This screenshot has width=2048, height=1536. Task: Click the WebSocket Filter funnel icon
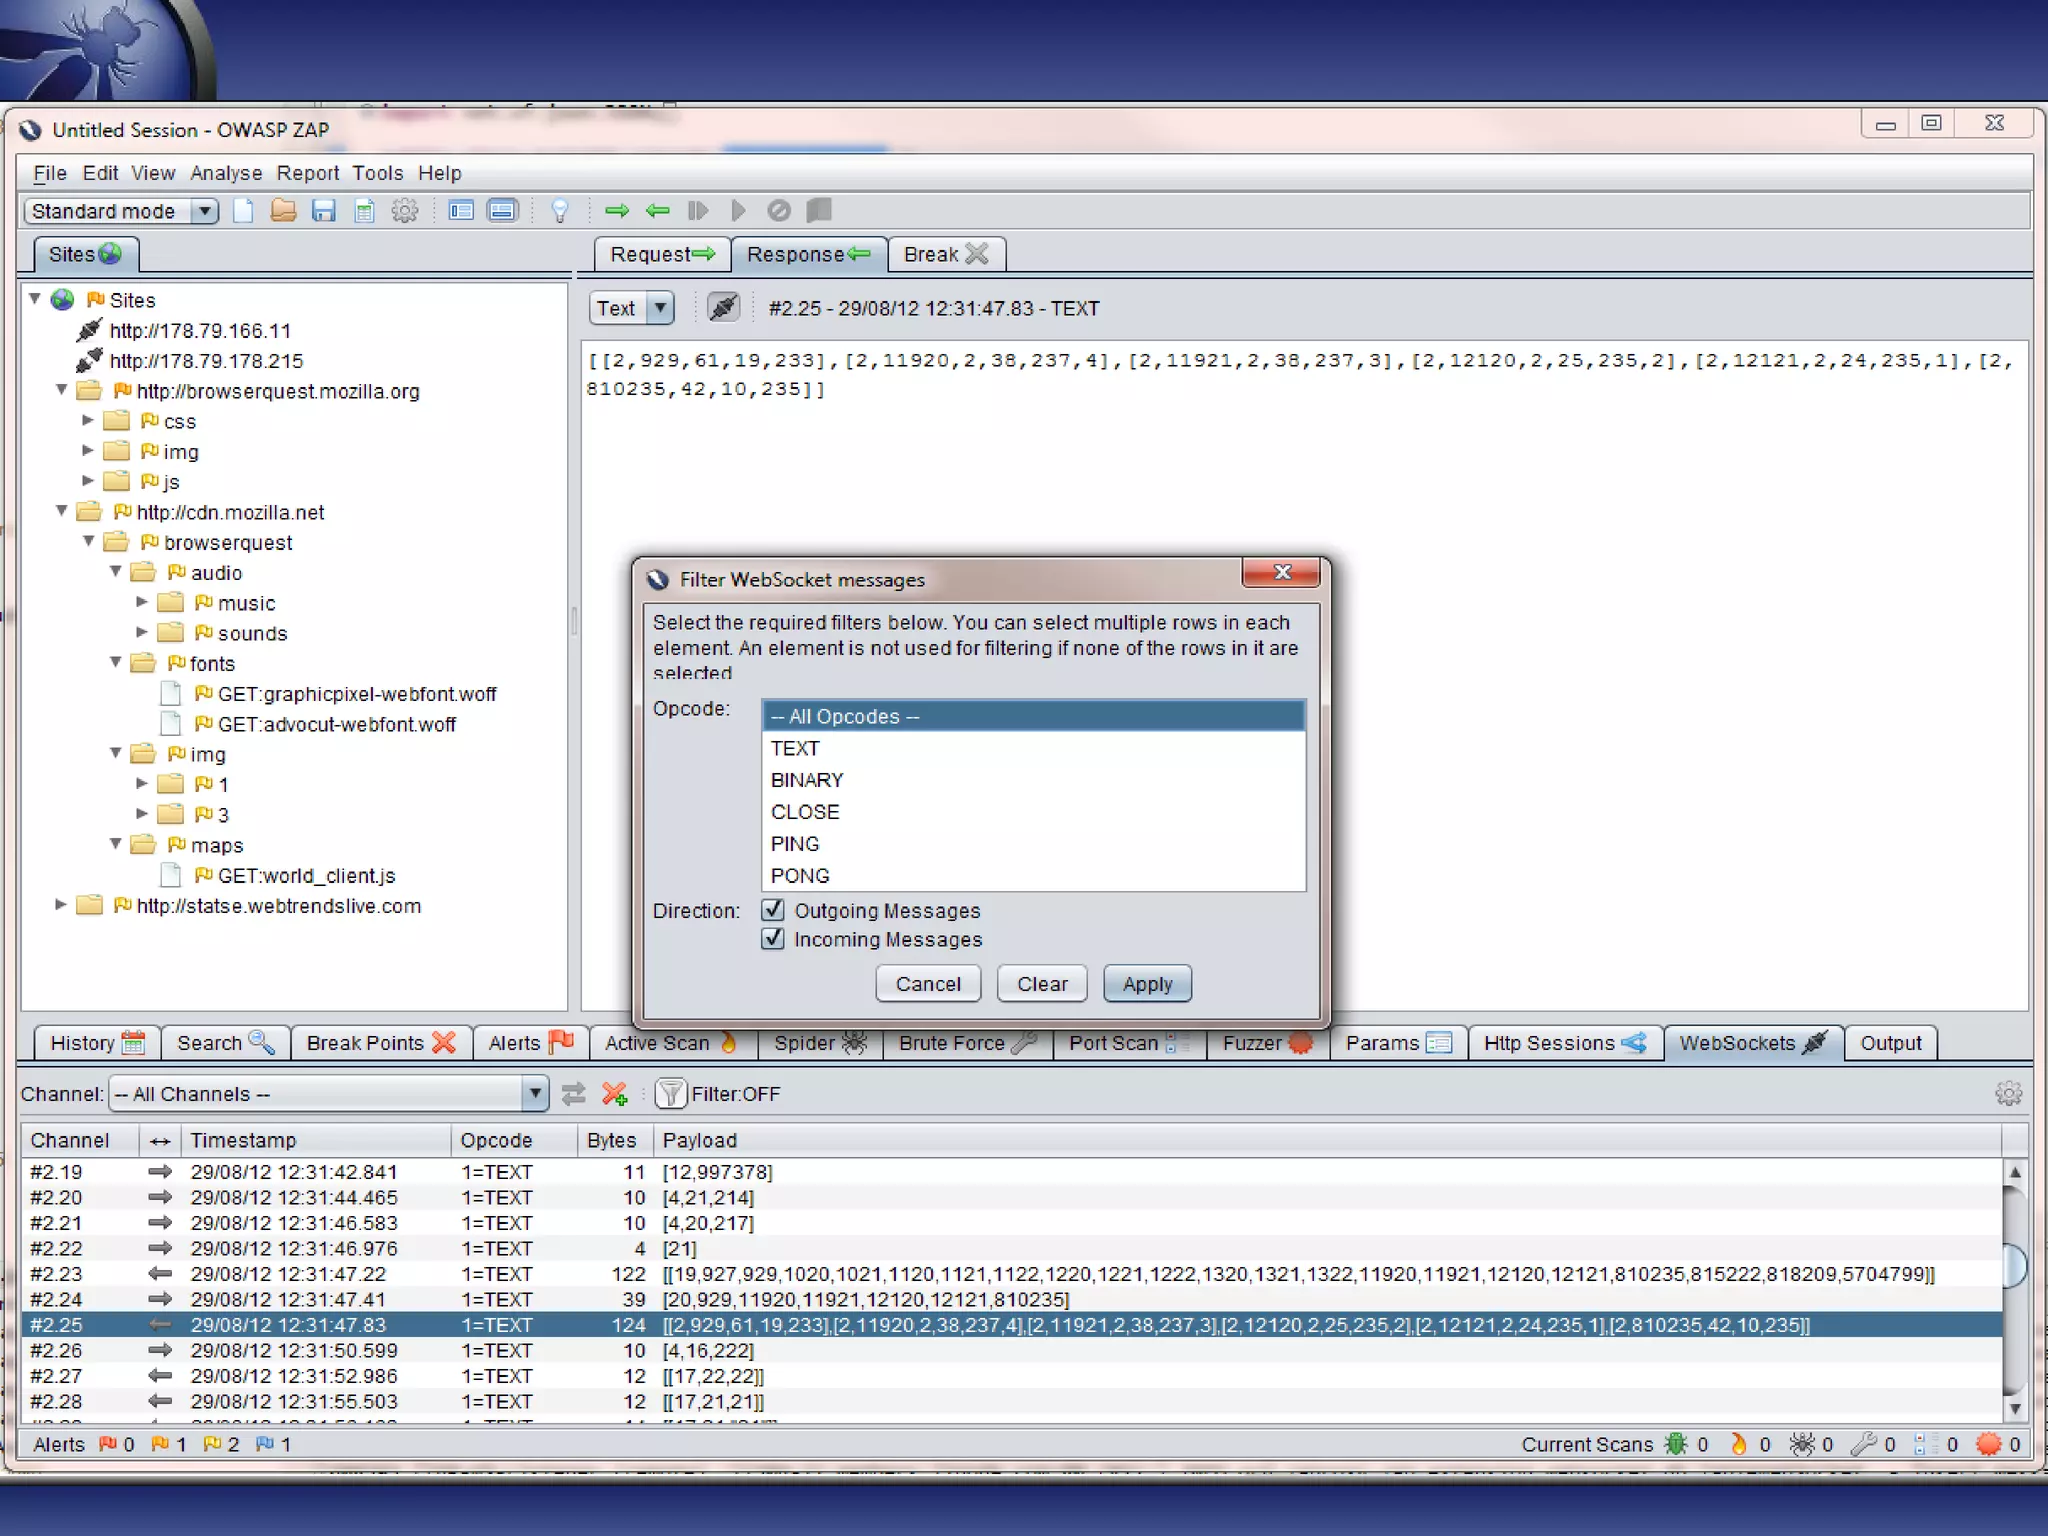pos(670,1094)
